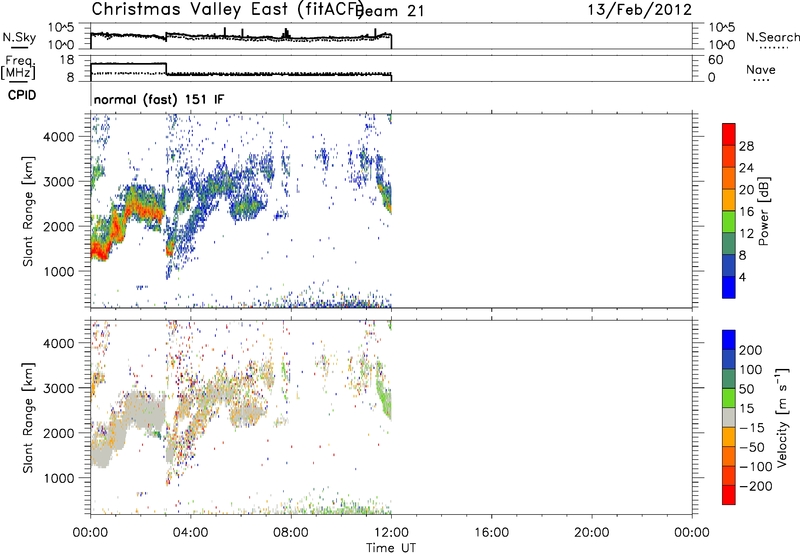This screenshot has height=554, width=800.
Task: Select the '24' value on the Power colorbar
Action: [x=746, y=168]
